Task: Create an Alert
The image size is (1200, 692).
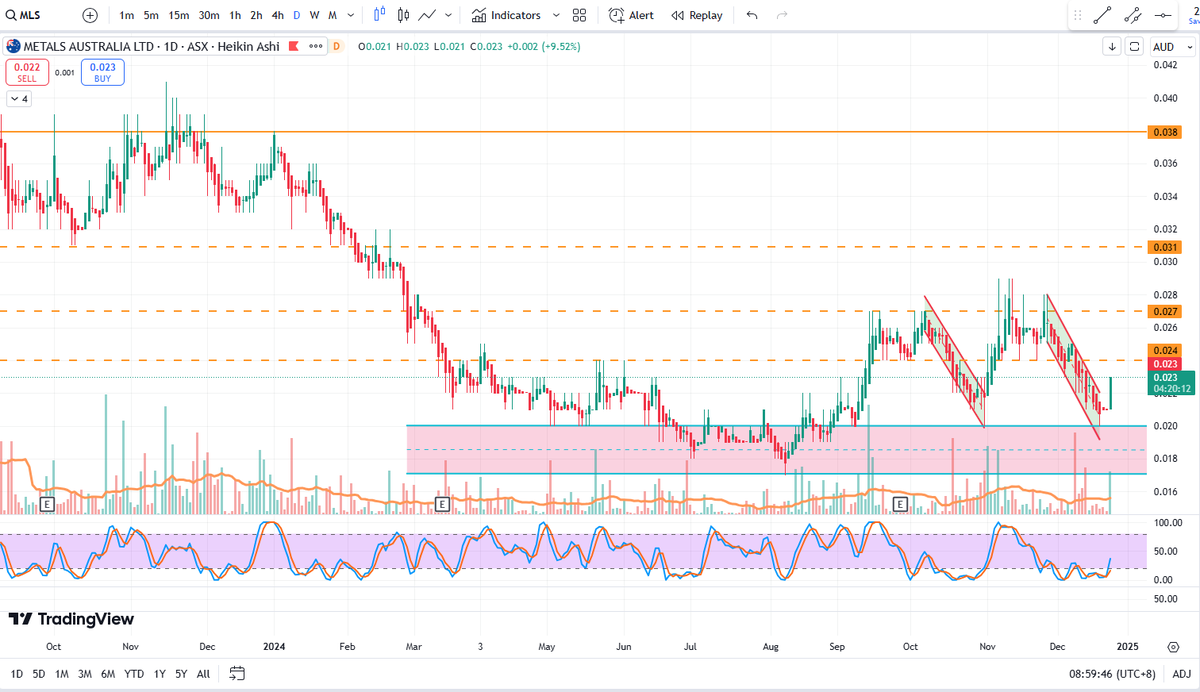Action: (630, 15)
